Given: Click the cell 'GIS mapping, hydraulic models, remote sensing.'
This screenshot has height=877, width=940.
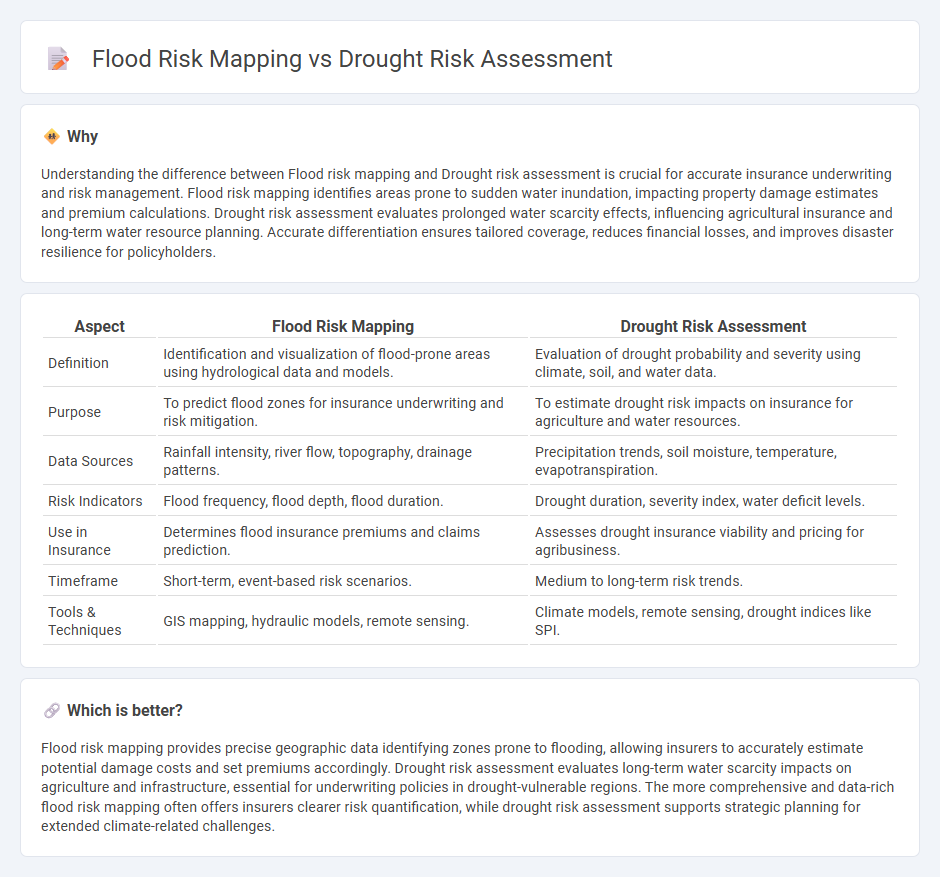Looking at the screenshot, I should [x=343, y=621].
